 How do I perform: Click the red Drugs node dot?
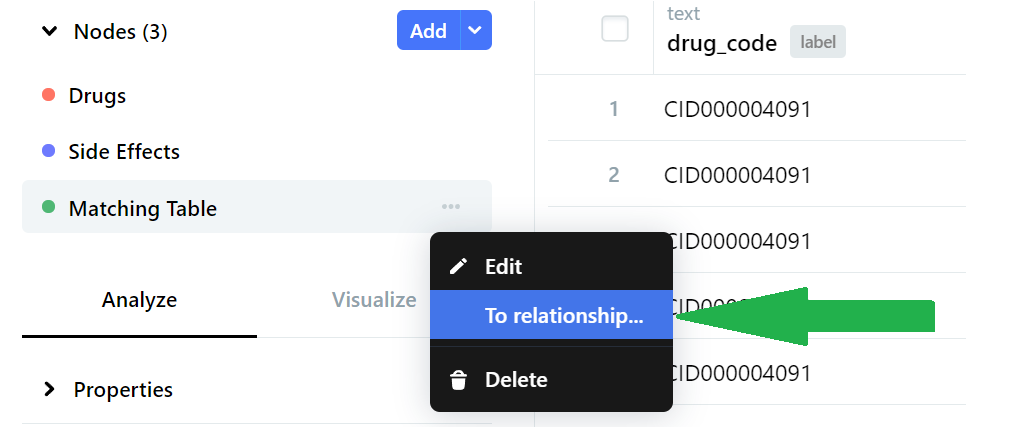(x=48, y=96)
